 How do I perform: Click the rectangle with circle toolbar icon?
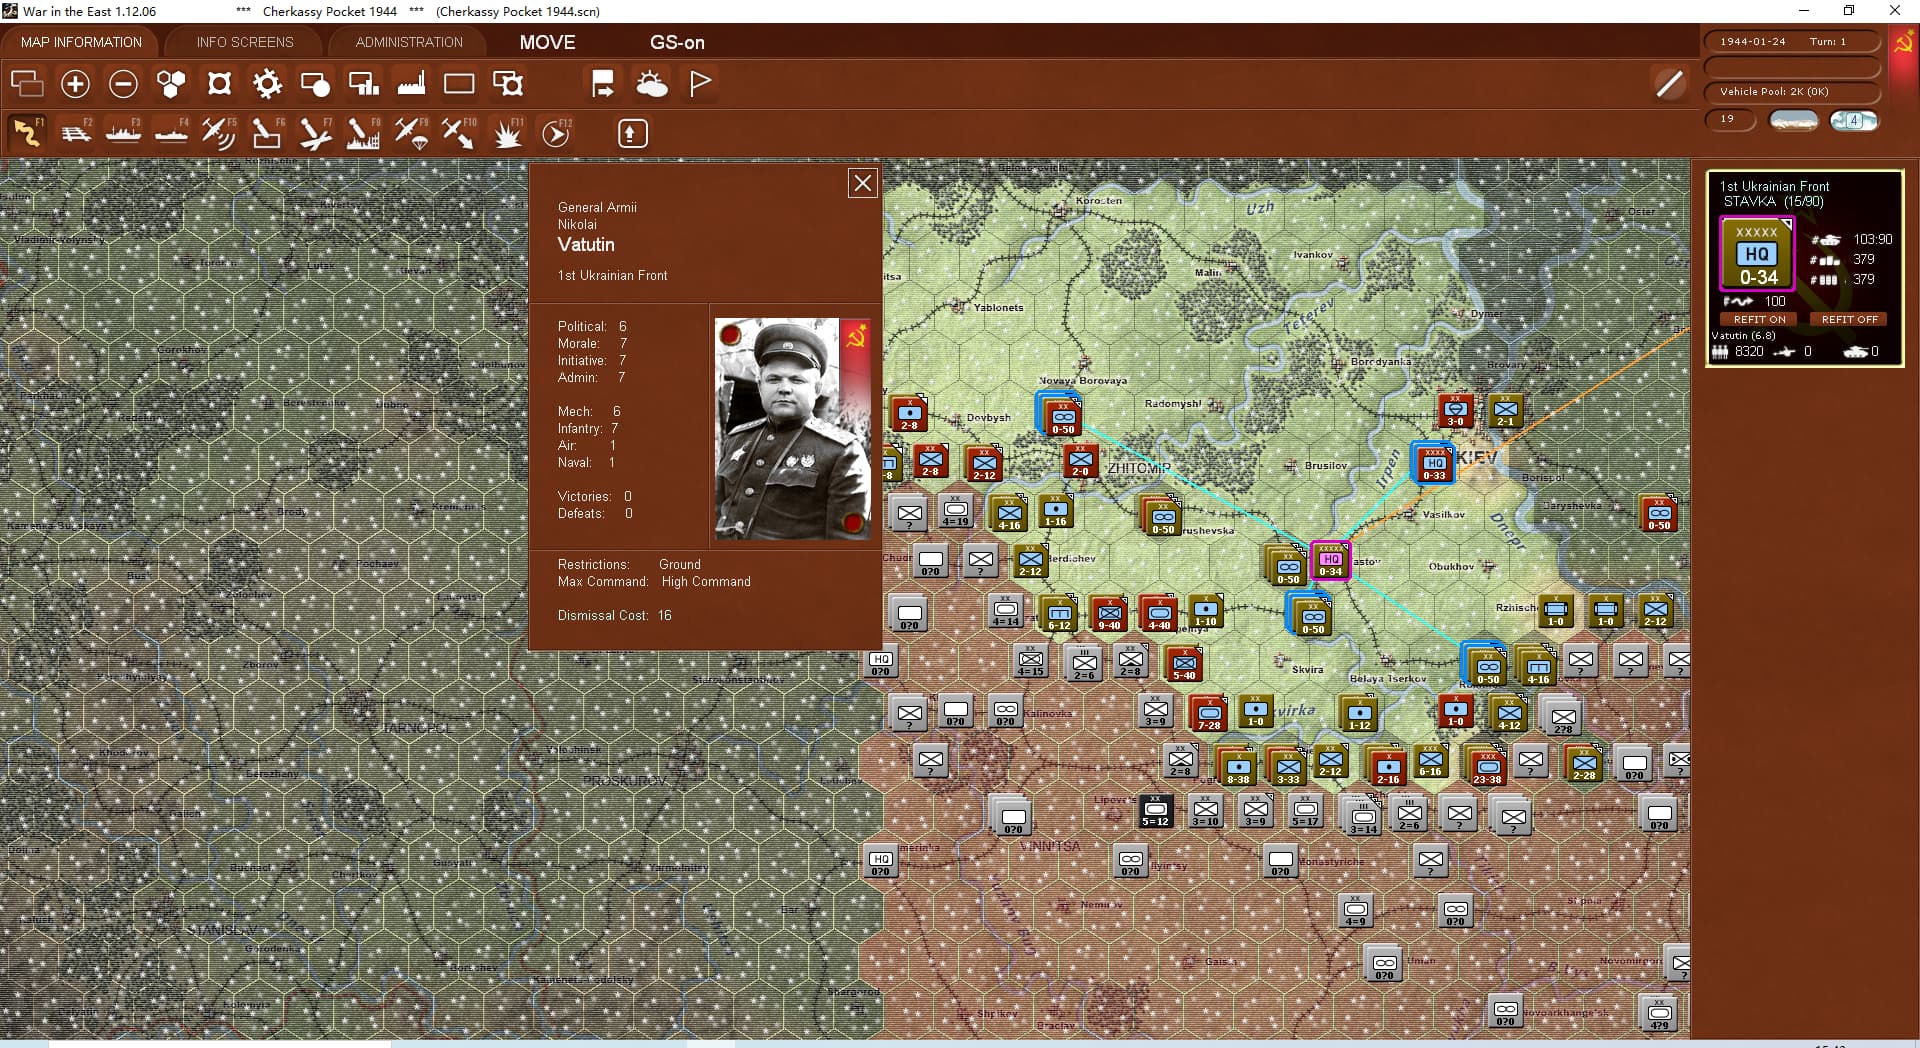tap(315, 83)
